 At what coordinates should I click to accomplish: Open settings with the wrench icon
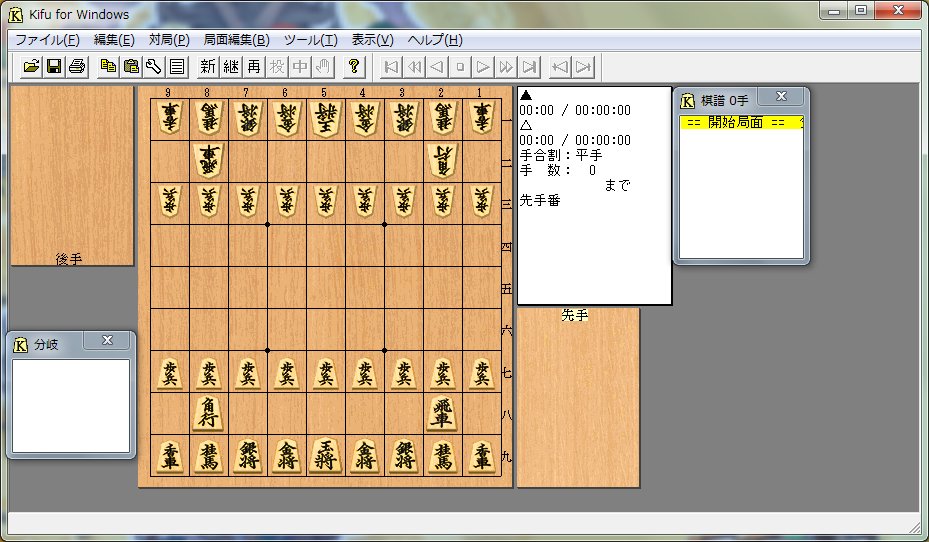coord(154,67)
